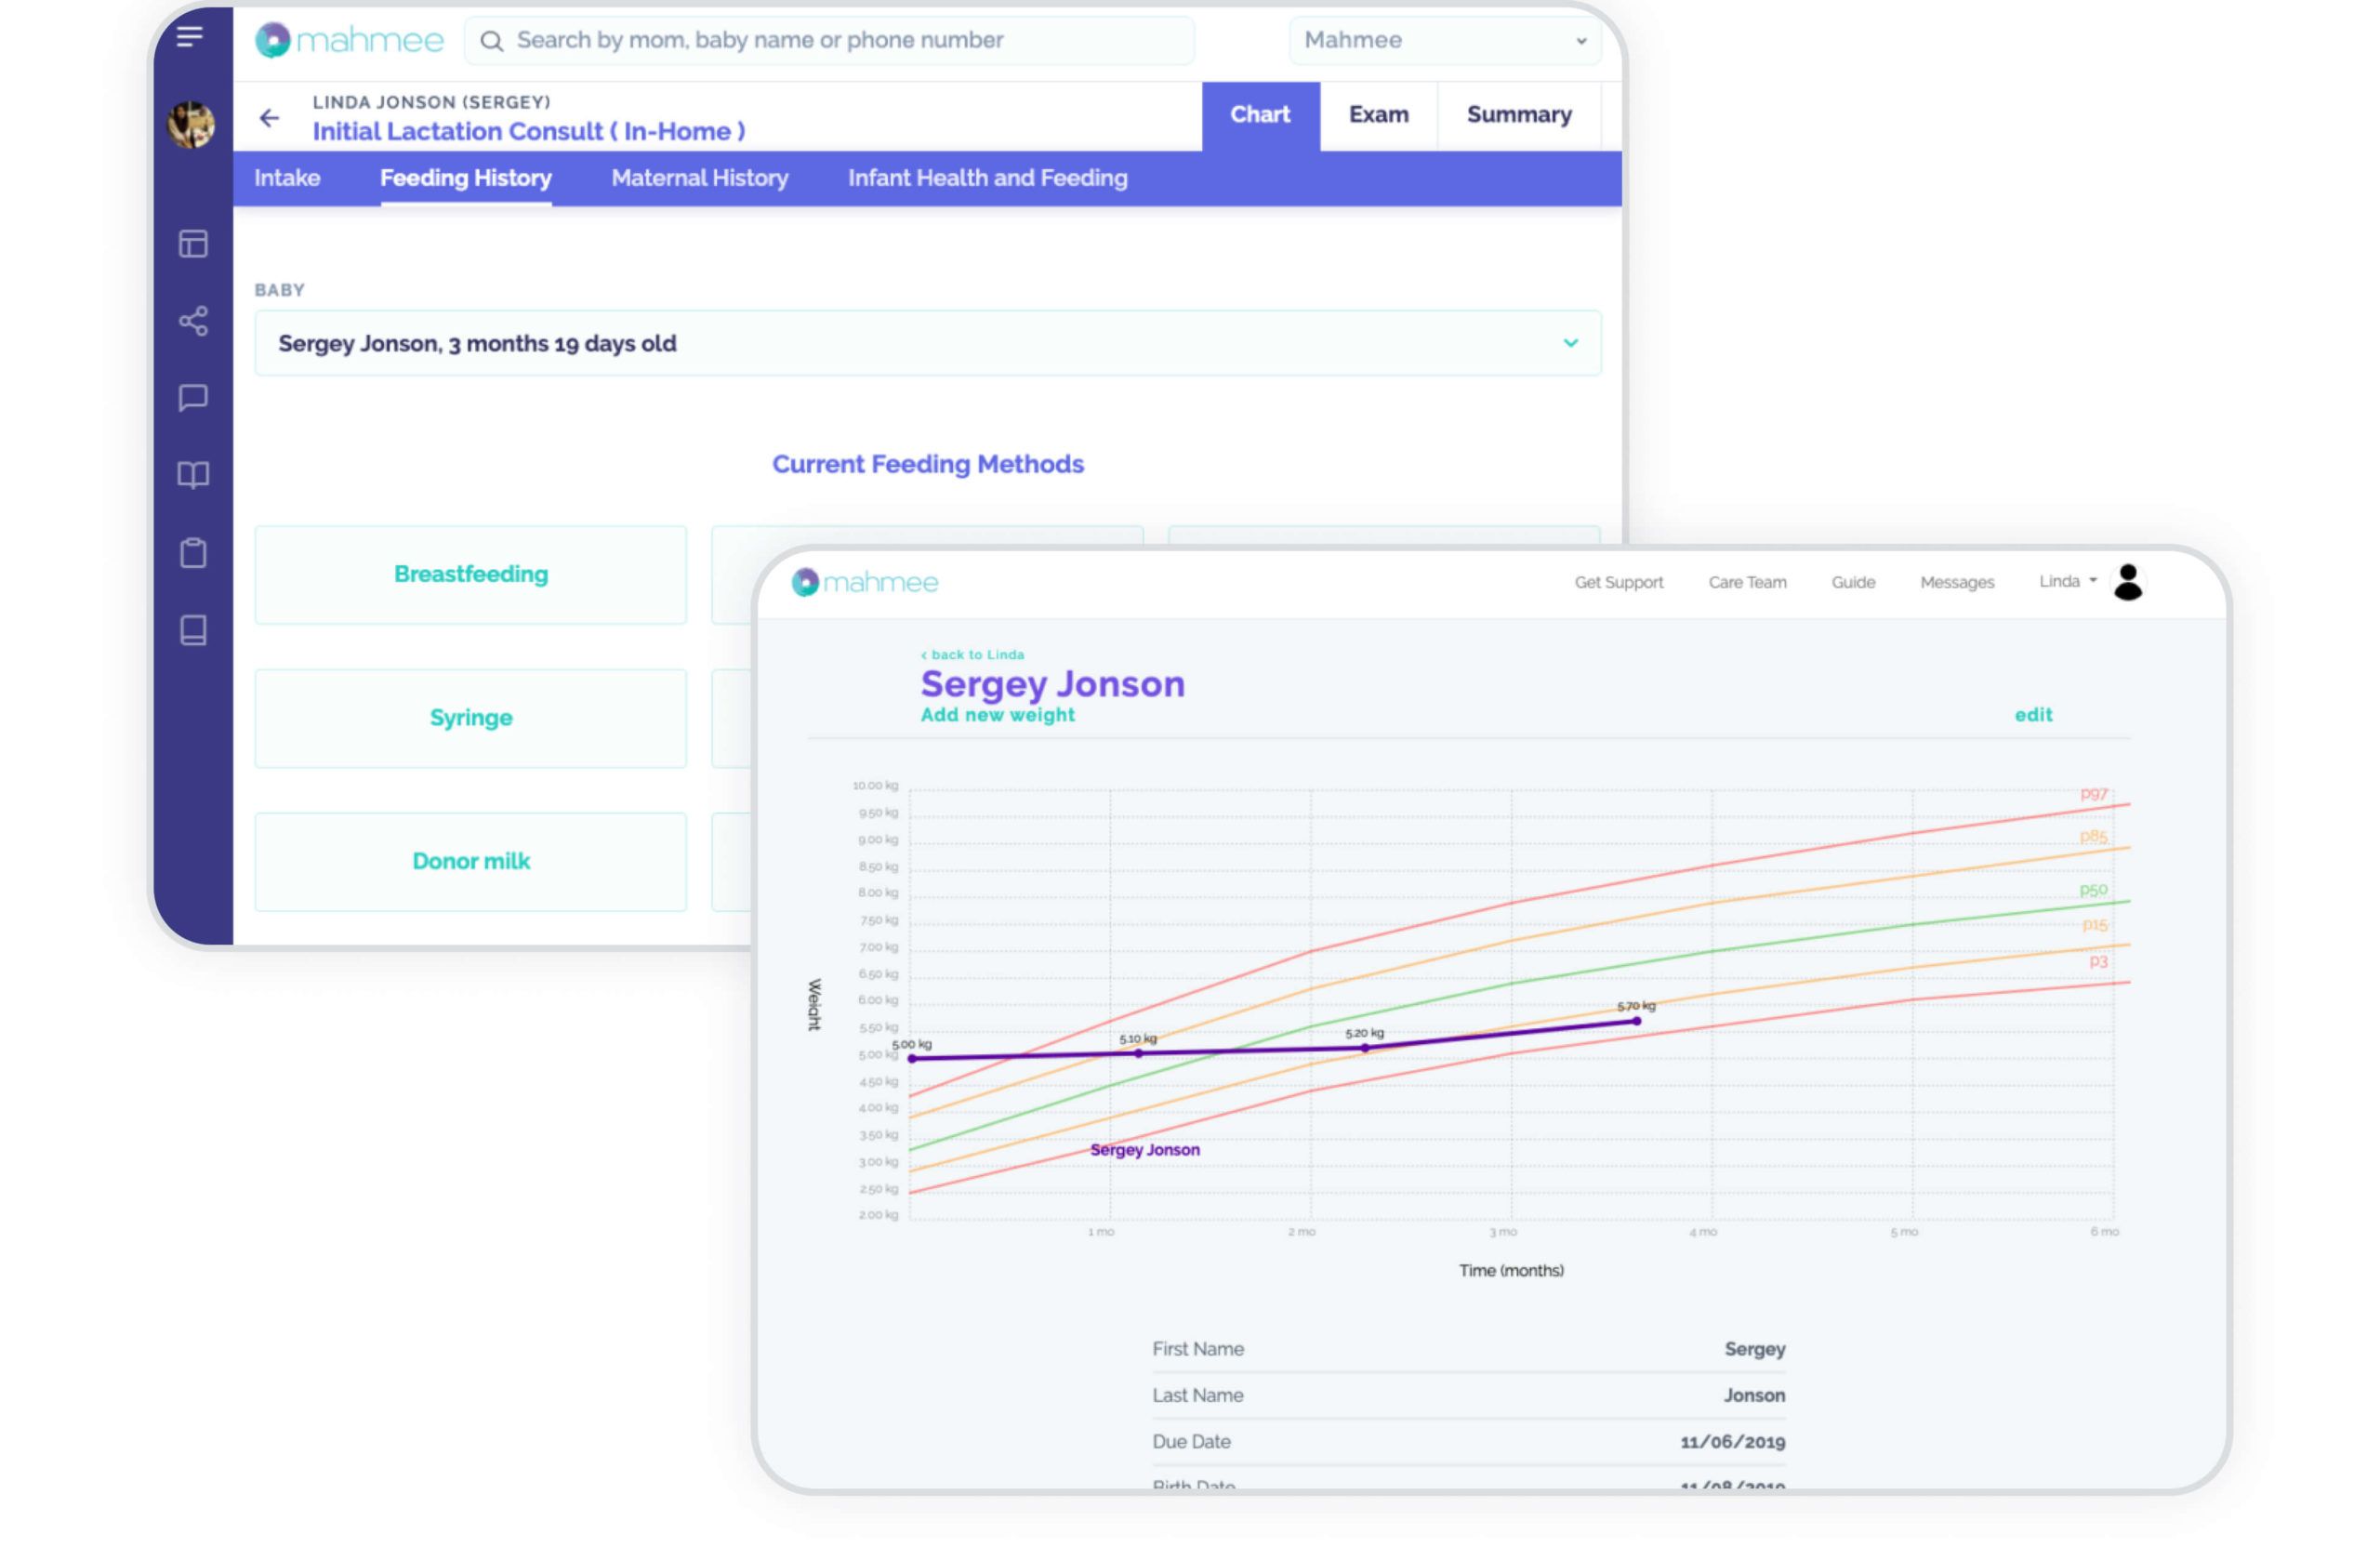Select the Breastfeeding feeding method
This screenshot has width=2380, height=1560.
pyautogui.click(x=471, y=575)
